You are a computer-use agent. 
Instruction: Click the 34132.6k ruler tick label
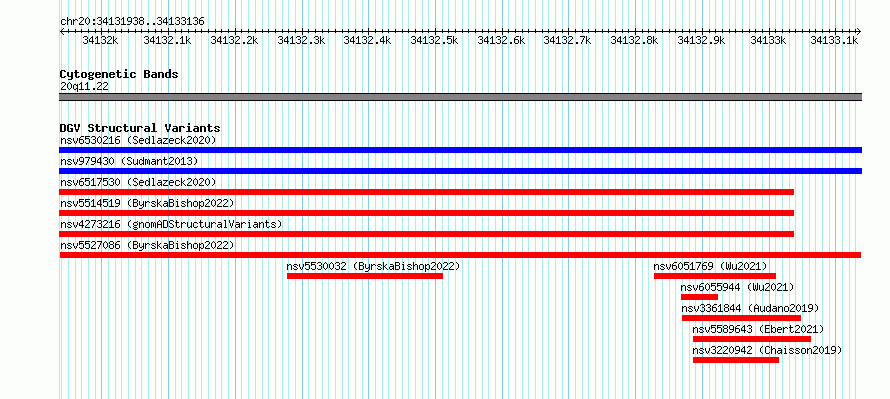(501, 40)
